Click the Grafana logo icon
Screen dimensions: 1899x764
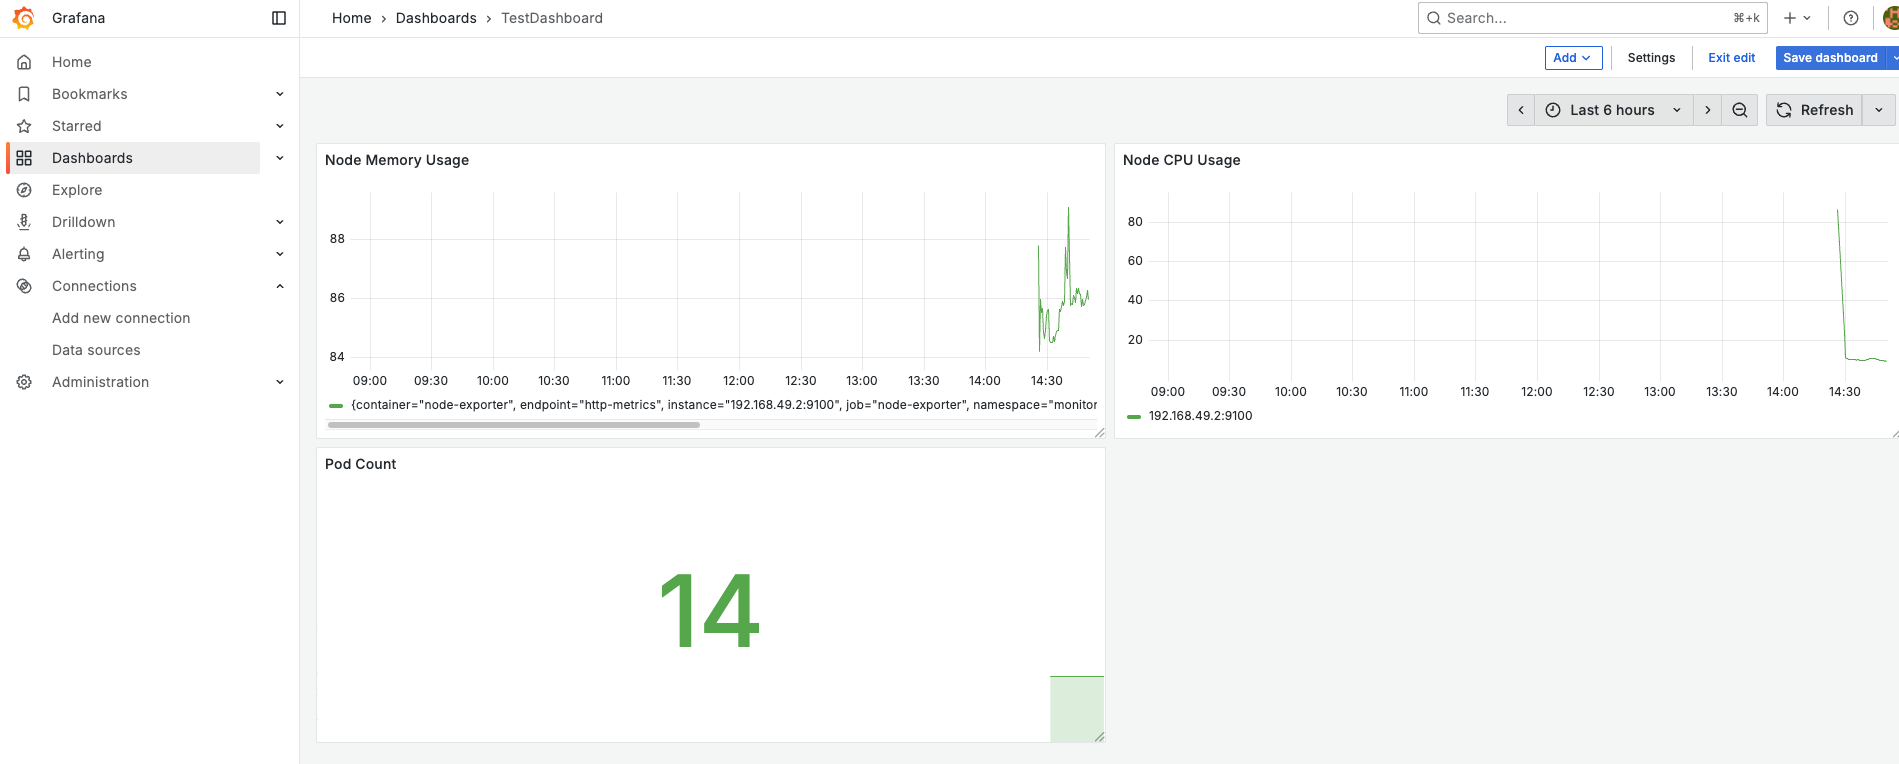point(24,18)
